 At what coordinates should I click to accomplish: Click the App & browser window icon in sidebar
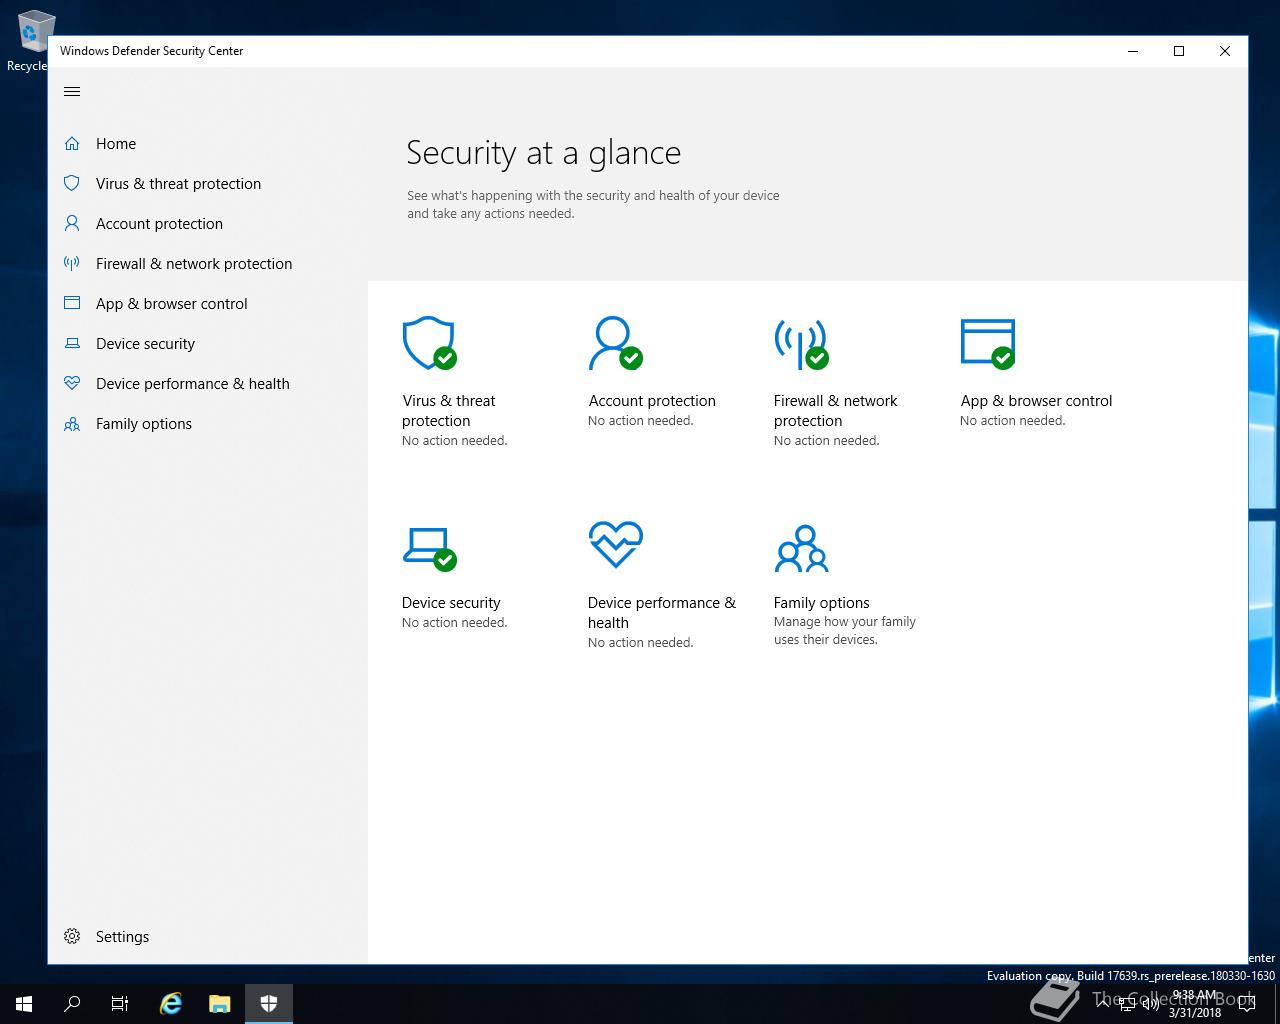pyautogui.click(x=72, y=303)
